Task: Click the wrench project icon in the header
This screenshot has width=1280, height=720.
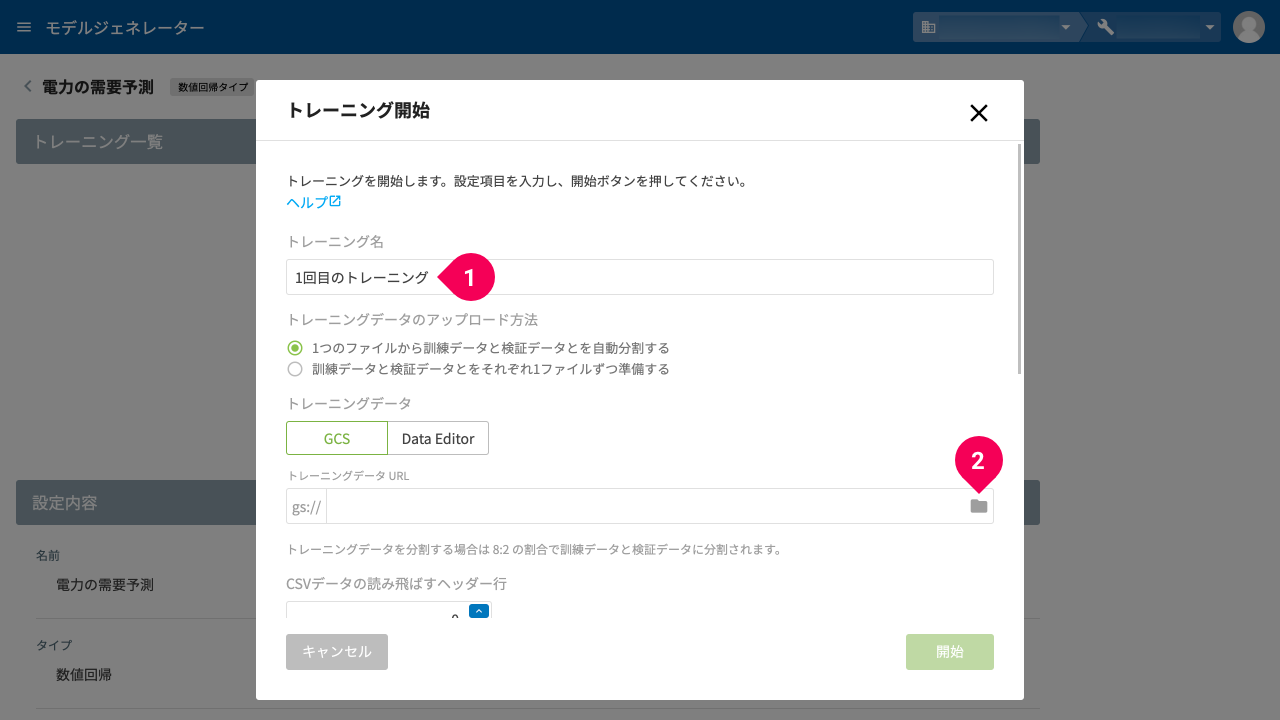Action: [1106, 27]
